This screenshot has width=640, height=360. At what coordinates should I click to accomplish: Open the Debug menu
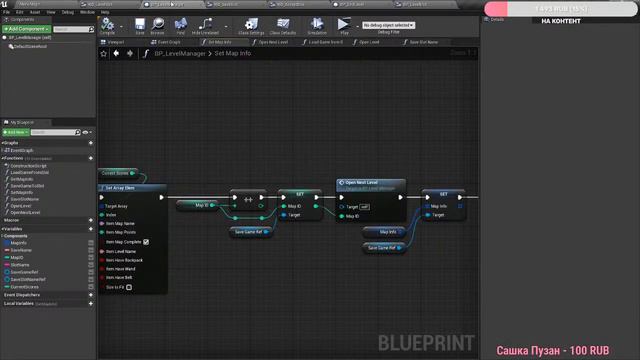(x=67, y=12)
